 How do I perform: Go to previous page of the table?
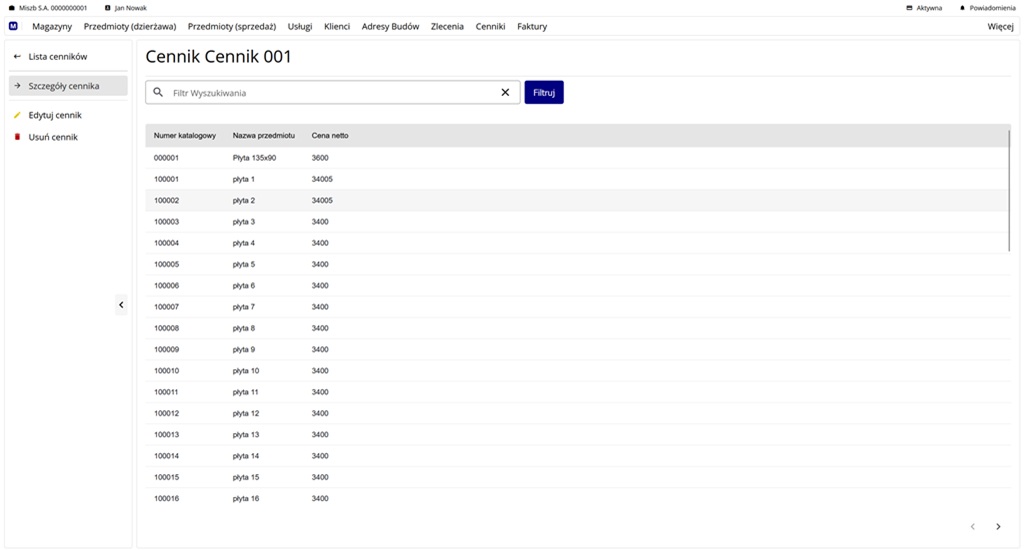click(972, 527)
